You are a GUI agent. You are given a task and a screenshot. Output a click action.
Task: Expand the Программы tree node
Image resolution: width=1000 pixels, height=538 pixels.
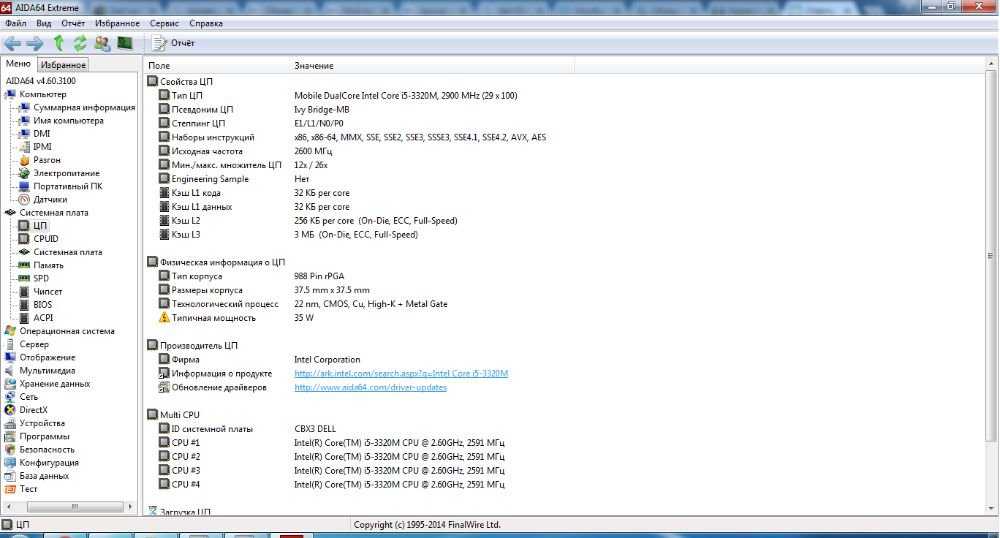pos(44,436)
